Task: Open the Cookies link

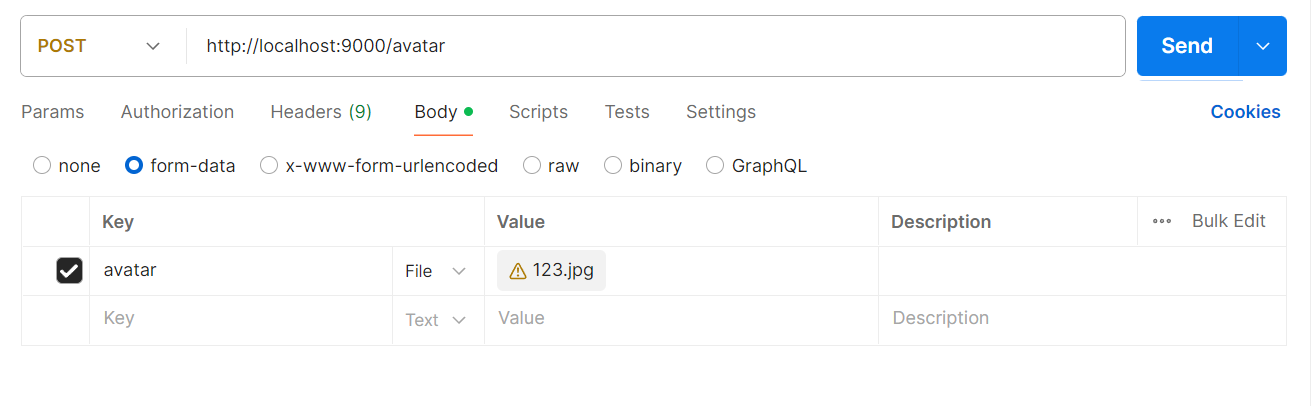Action: click(1245, 112)
